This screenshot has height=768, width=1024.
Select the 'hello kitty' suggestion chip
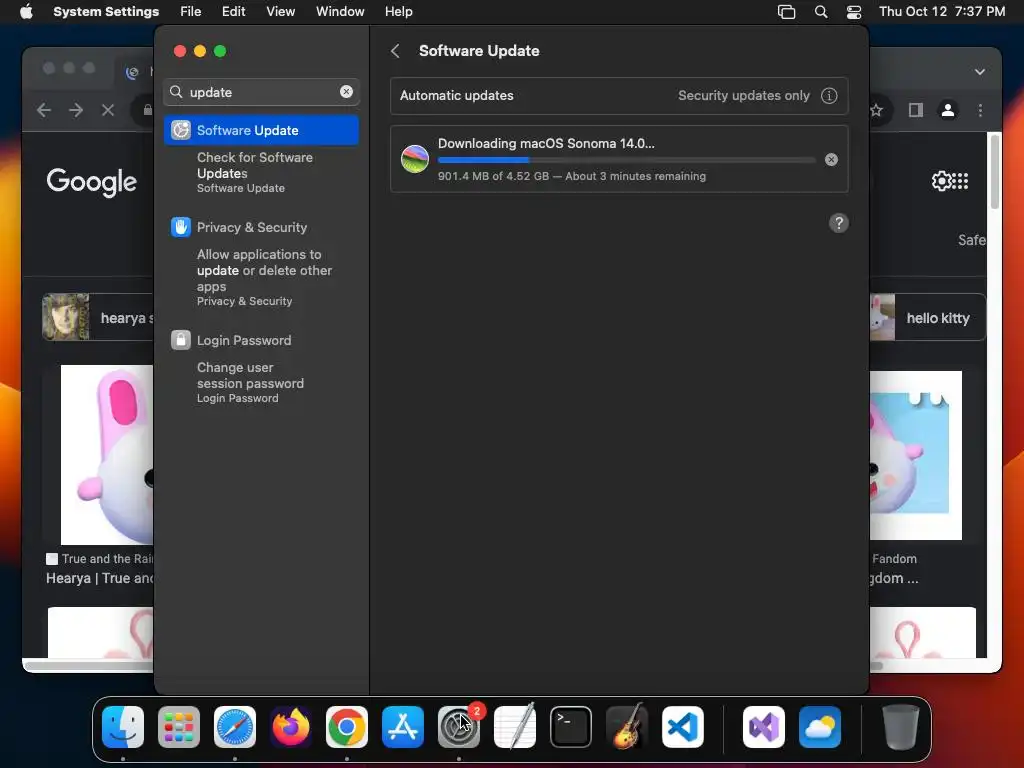click(x=928, y=317)
